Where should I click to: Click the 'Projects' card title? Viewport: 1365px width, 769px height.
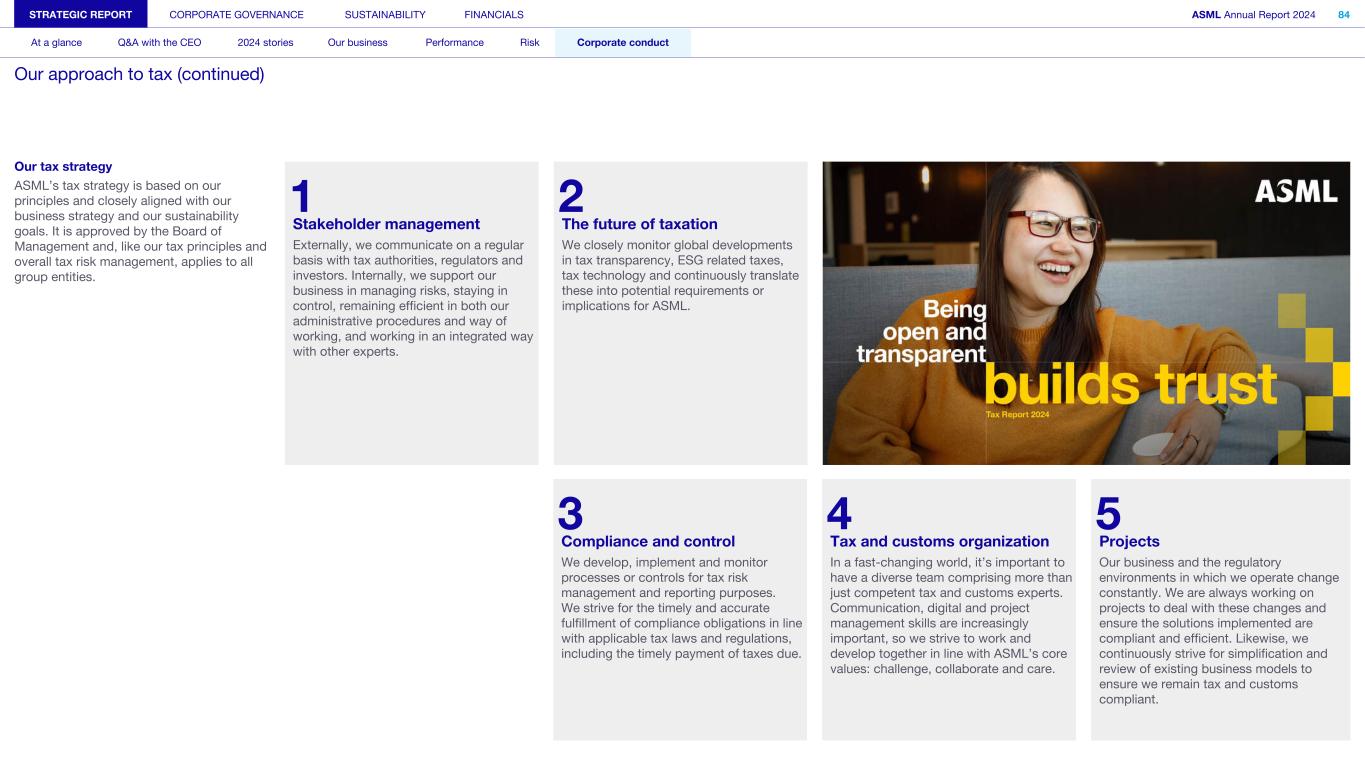tap(1129, 541)
